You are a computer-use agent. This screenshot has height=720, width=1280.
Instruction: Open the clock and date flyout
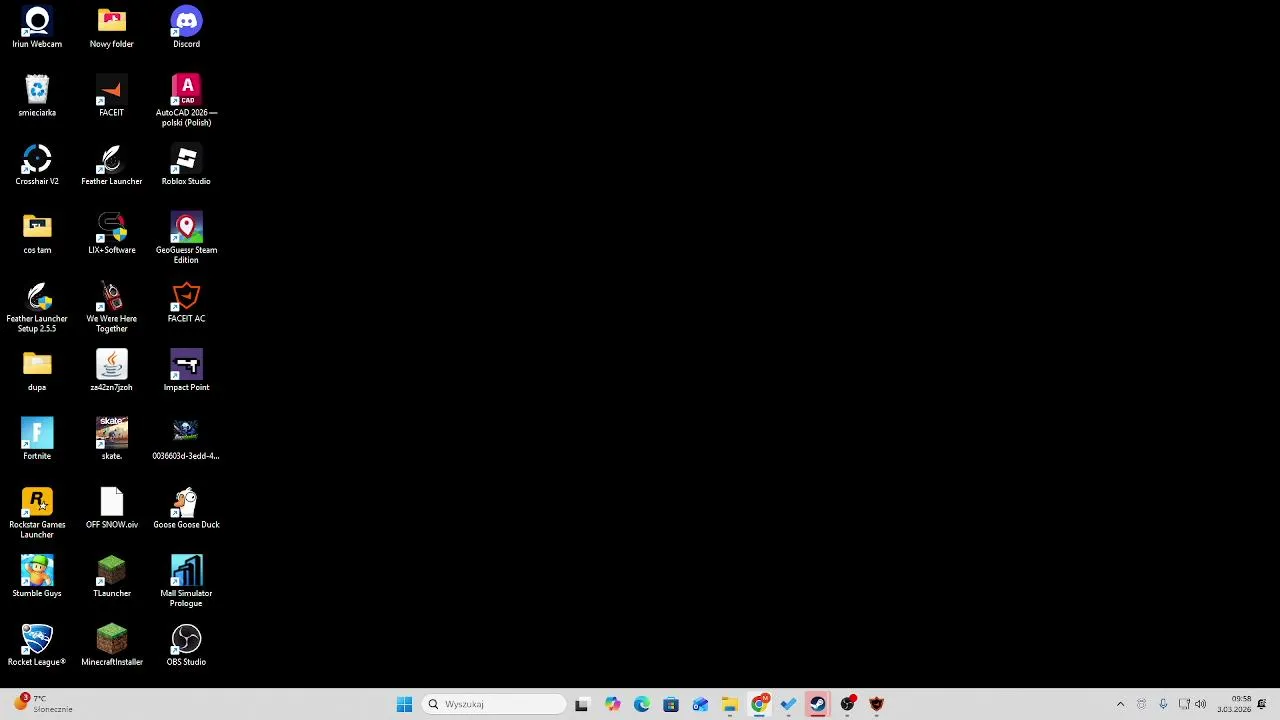point(1234,704)
